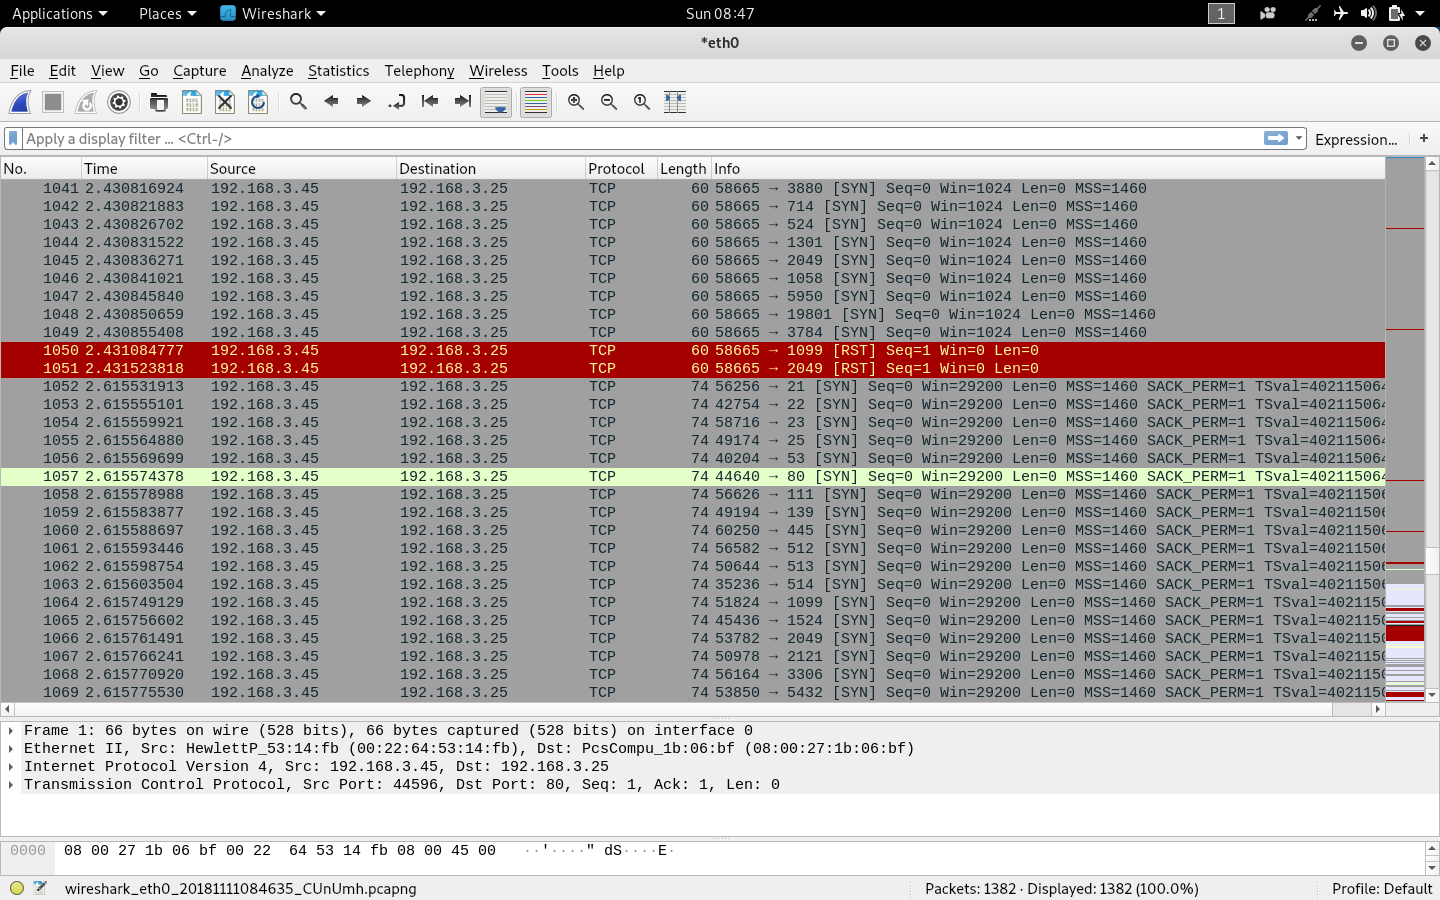The height and width of the screenshot is (900, 1440).
Task: Open the Analyze menu
Action: pyautogui.click(x=267, y=71)
